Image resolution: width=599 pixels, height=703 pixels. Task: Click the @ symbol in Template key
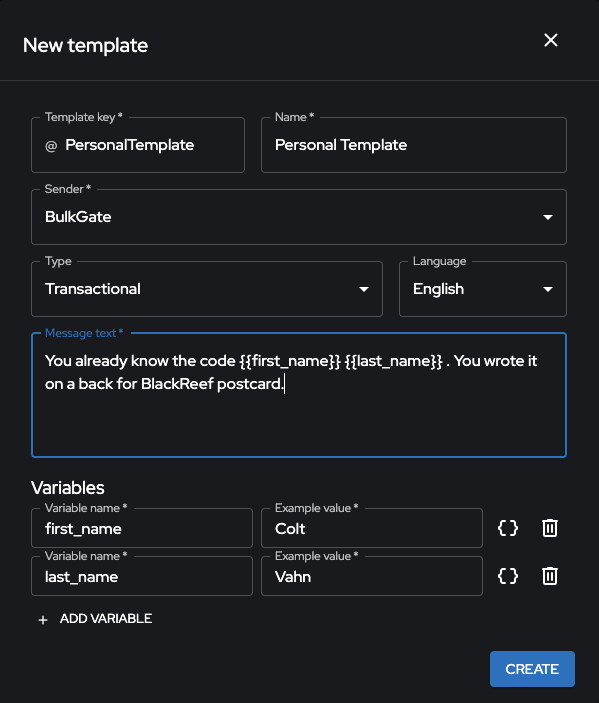51,146
